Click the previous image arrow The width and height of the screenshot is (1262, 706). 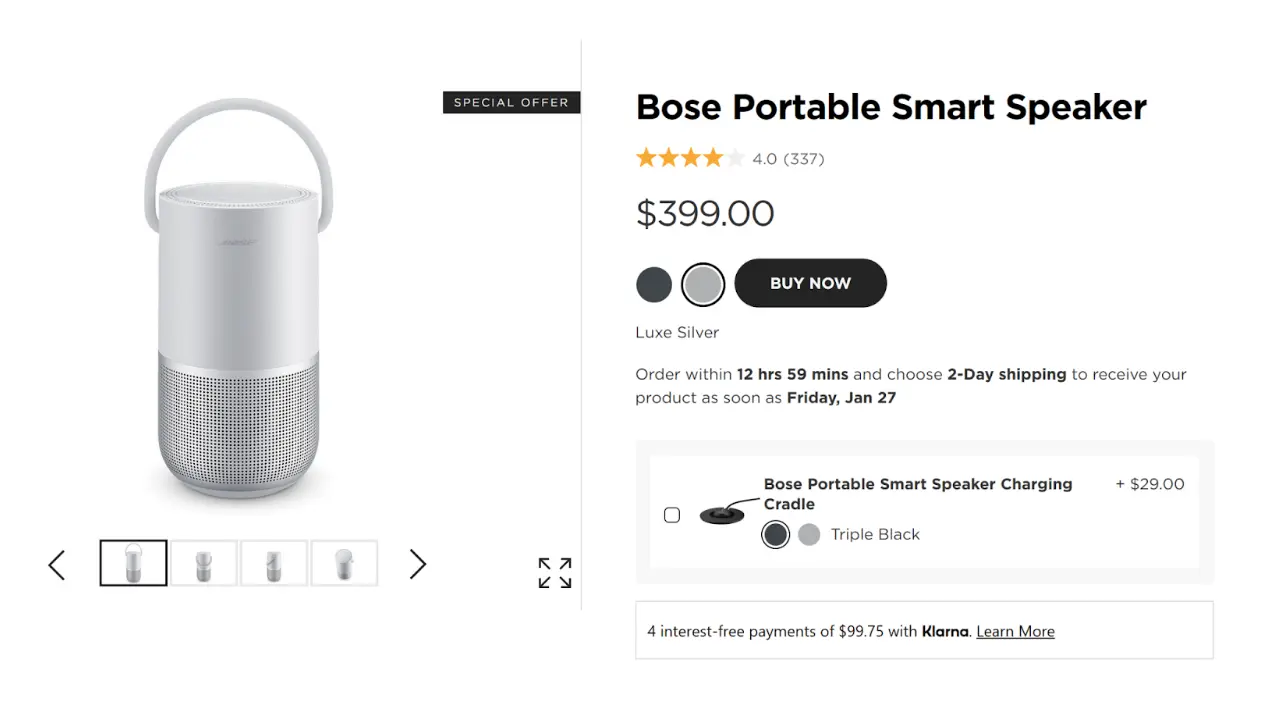[x=56, y=564]
